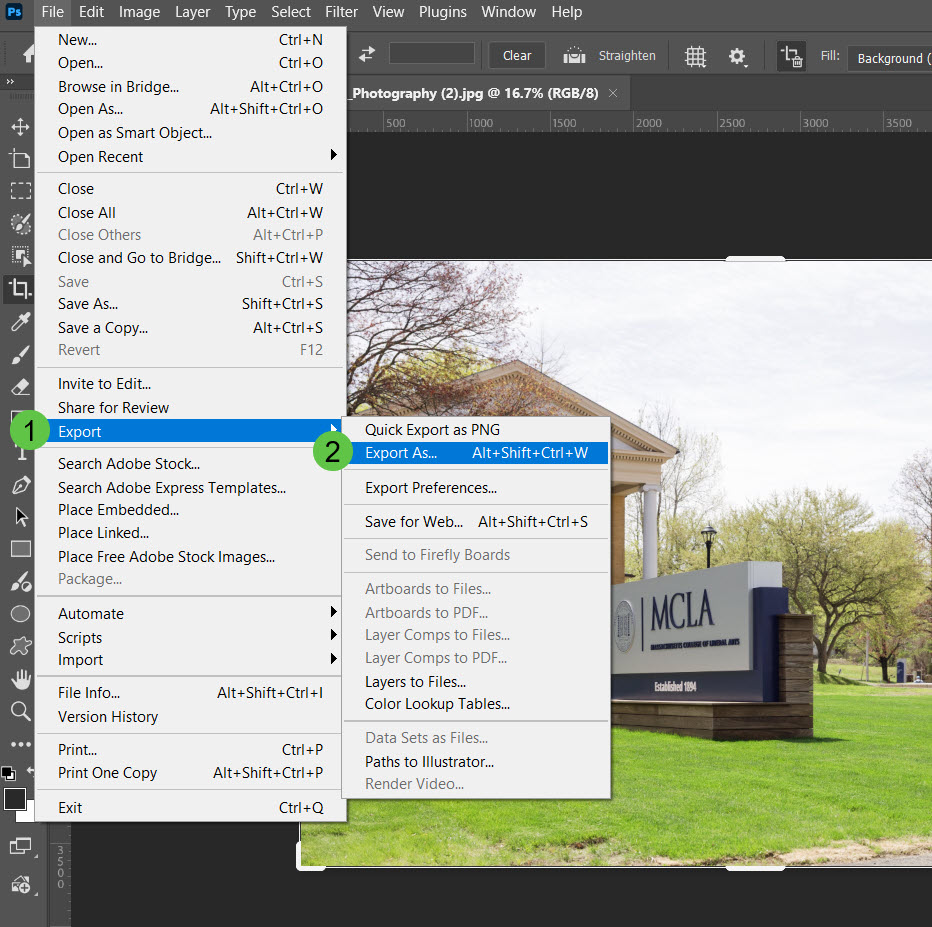Swap crop width and height arrows
932x927 pixels.
367,55
